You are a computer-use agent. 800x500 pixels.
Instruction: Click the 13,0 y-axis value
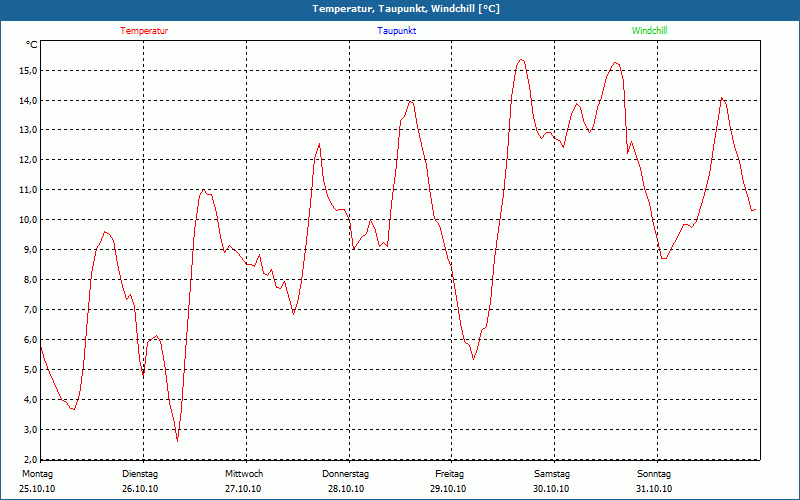[x=28, y=130]
